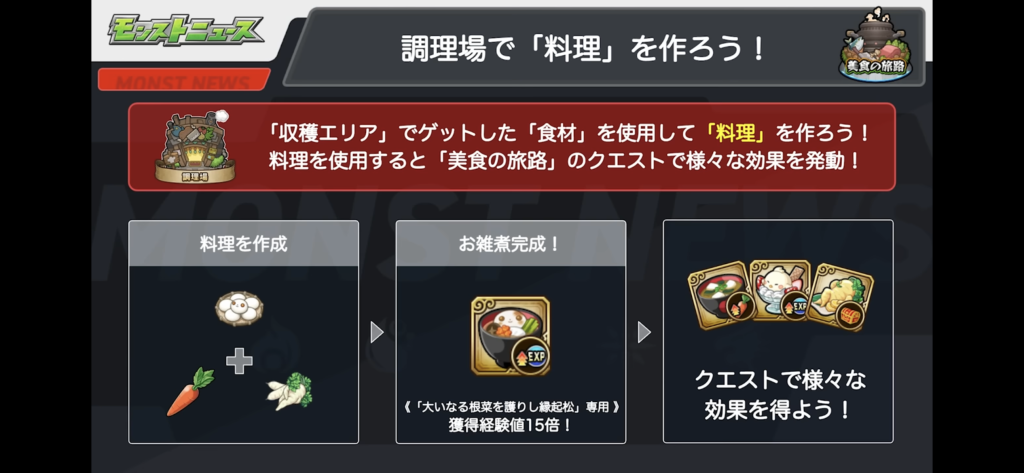This screenshot has width=1024, height=473.
Task: Click arrow between お雑煮完成 and effects panels
Action: (x=645, y=333)
